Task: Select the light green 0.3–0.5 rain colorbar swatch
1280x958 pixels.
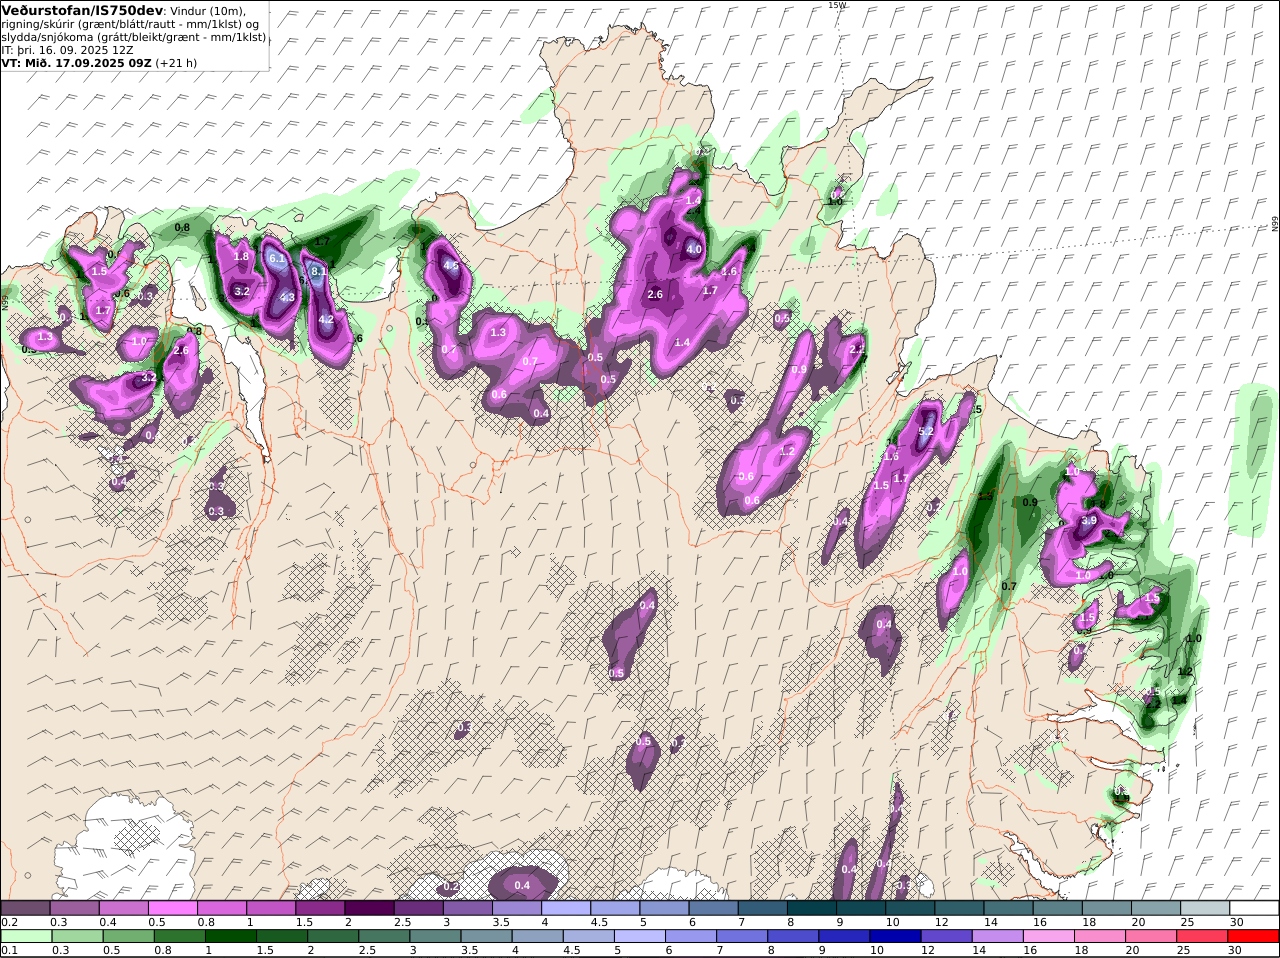Action: tap(77, 936)
